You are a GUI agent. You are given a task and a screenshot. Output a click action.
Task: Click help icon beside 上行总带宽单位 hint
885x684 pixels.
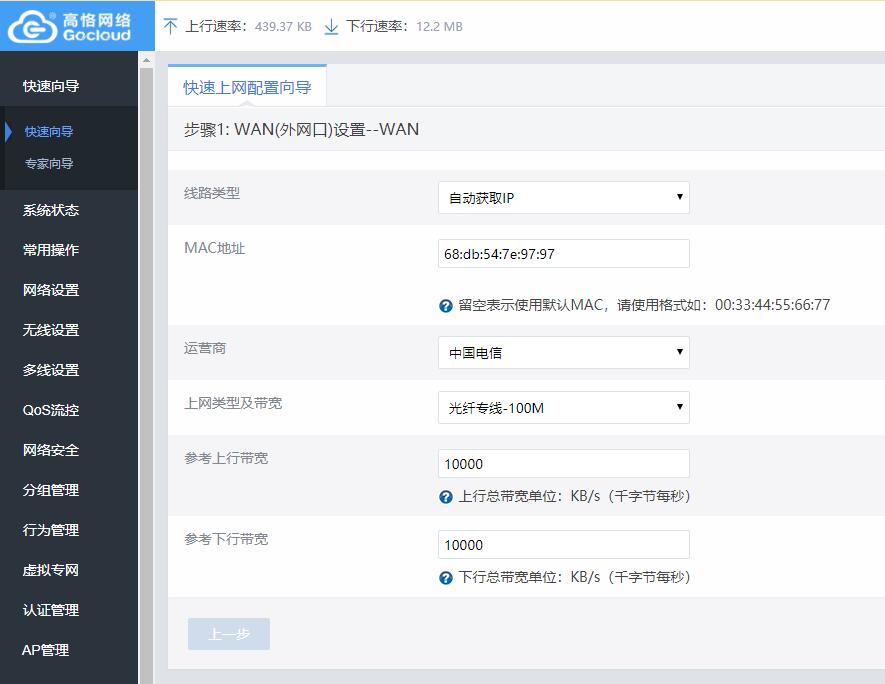click(x=445, y=497)
